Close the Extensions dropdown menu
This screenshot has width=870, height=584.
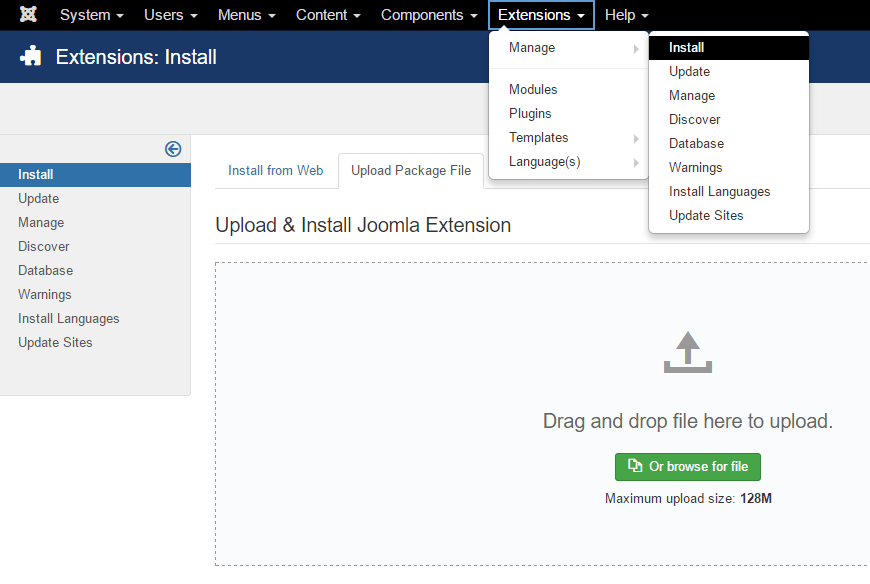[x=541, y=15]
